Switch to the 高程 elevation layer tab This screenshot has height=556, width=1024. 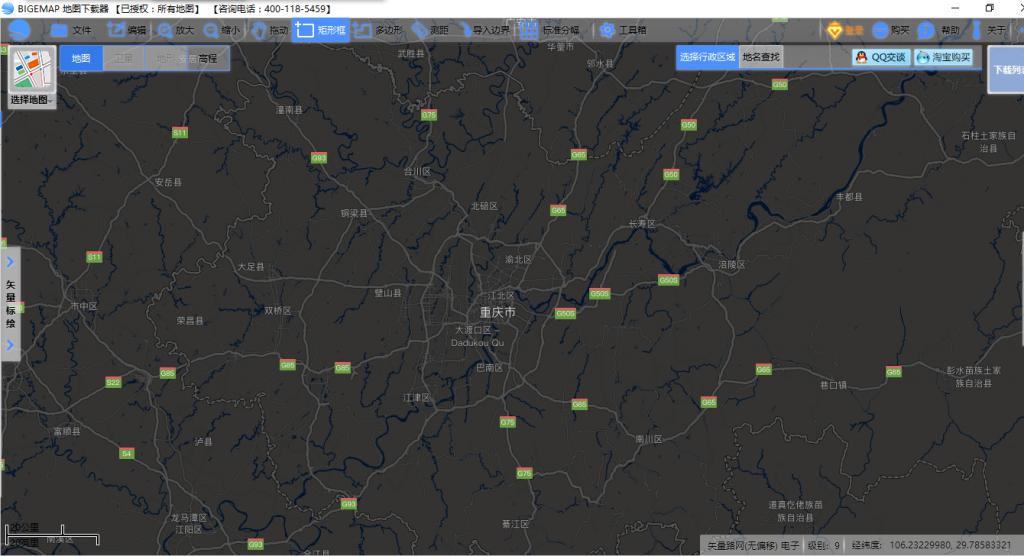208,58
